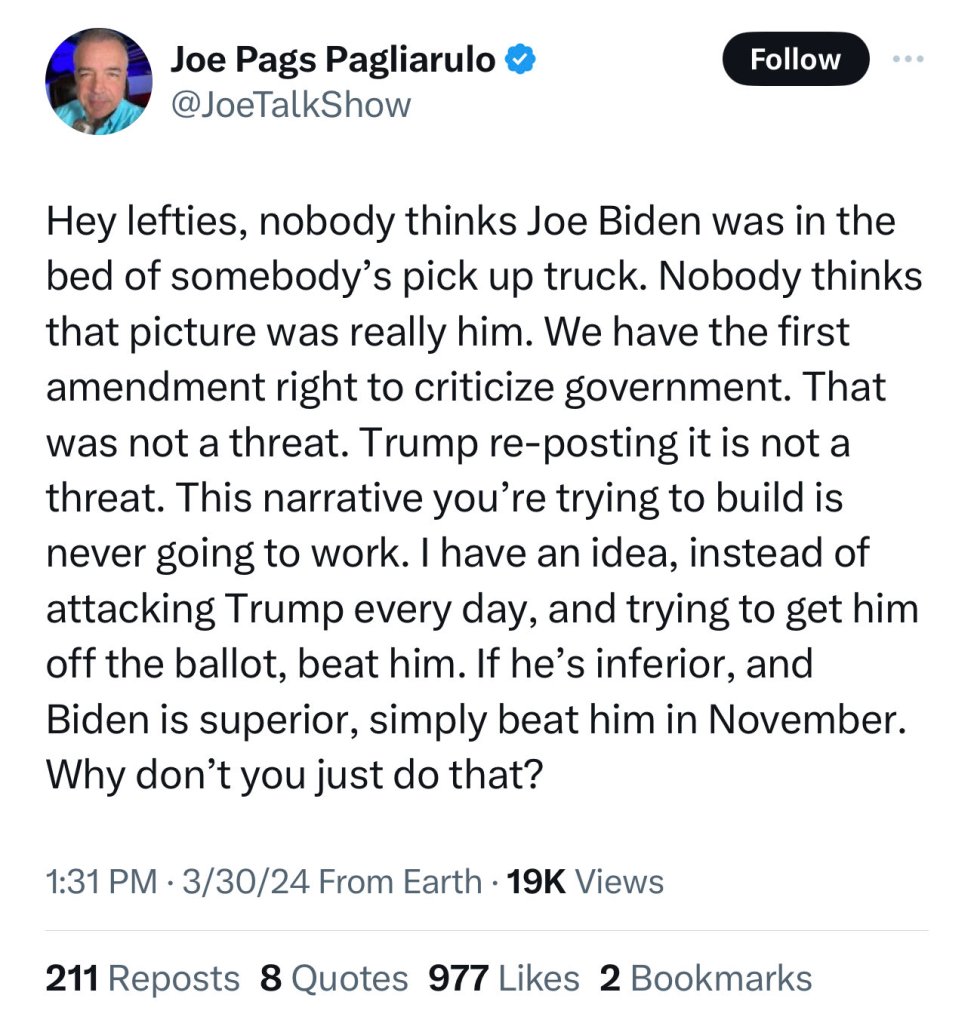The height and width of the screenshot is (1023, 974).
Task: Open the 211 Reposts list
Action: tap(143, 978)
